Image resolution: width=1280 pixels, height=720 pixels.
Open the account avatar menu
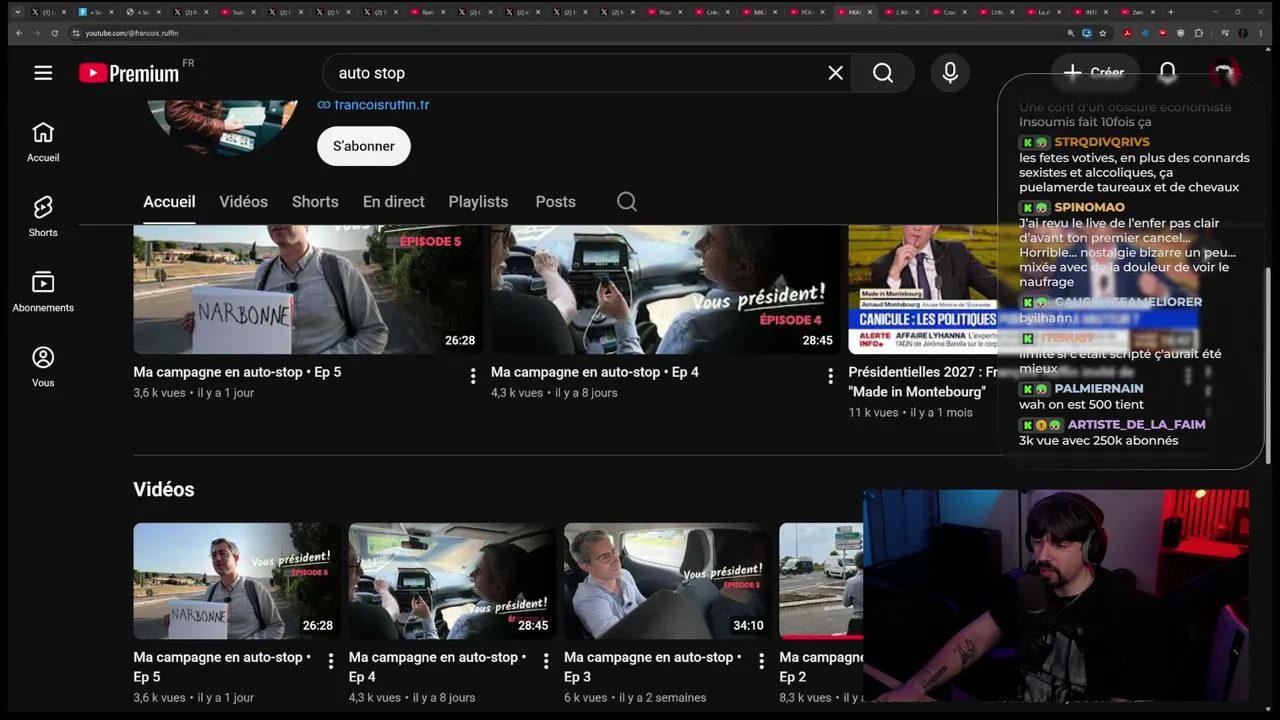coord(1224,72)
